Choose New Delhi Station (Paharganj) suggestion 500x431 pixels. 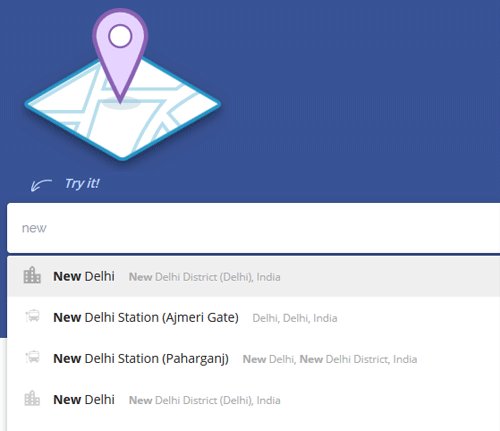pos(254,358)
